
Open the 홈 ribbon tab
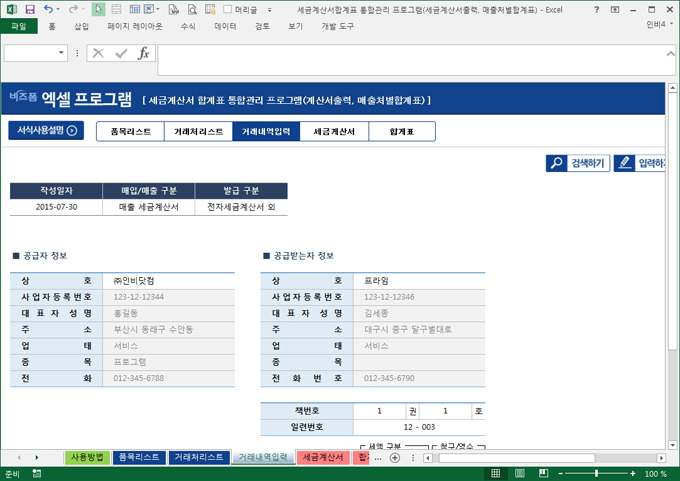click(x=52, y=26)
